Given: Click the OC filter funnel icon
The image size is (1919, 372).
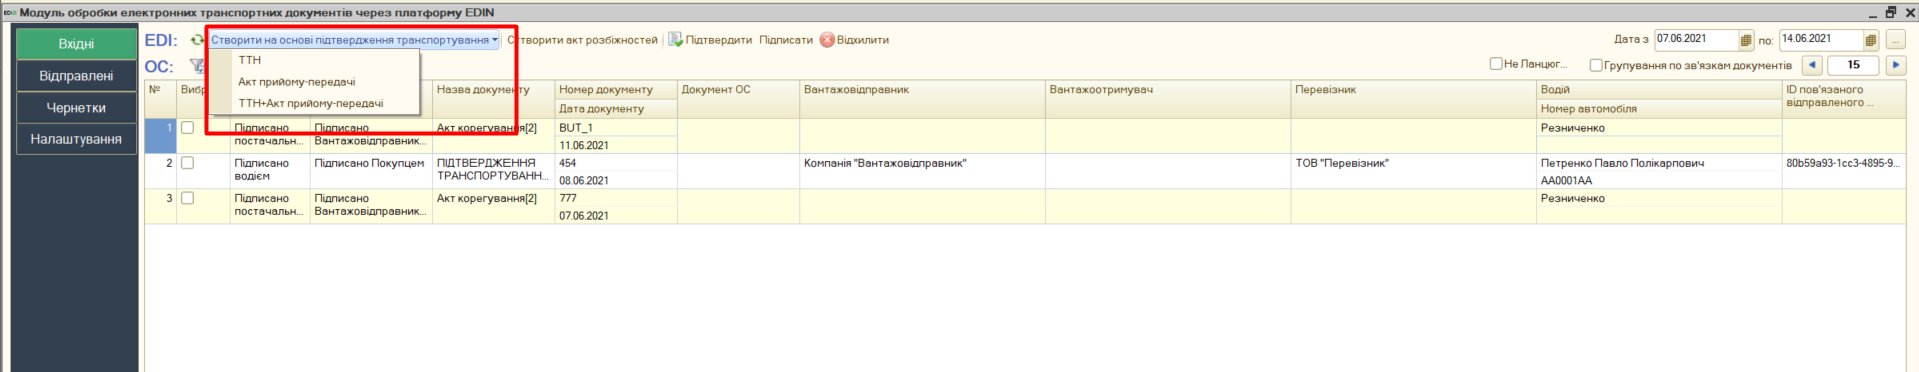Looking at the screenshot, I should coord(197,66).
